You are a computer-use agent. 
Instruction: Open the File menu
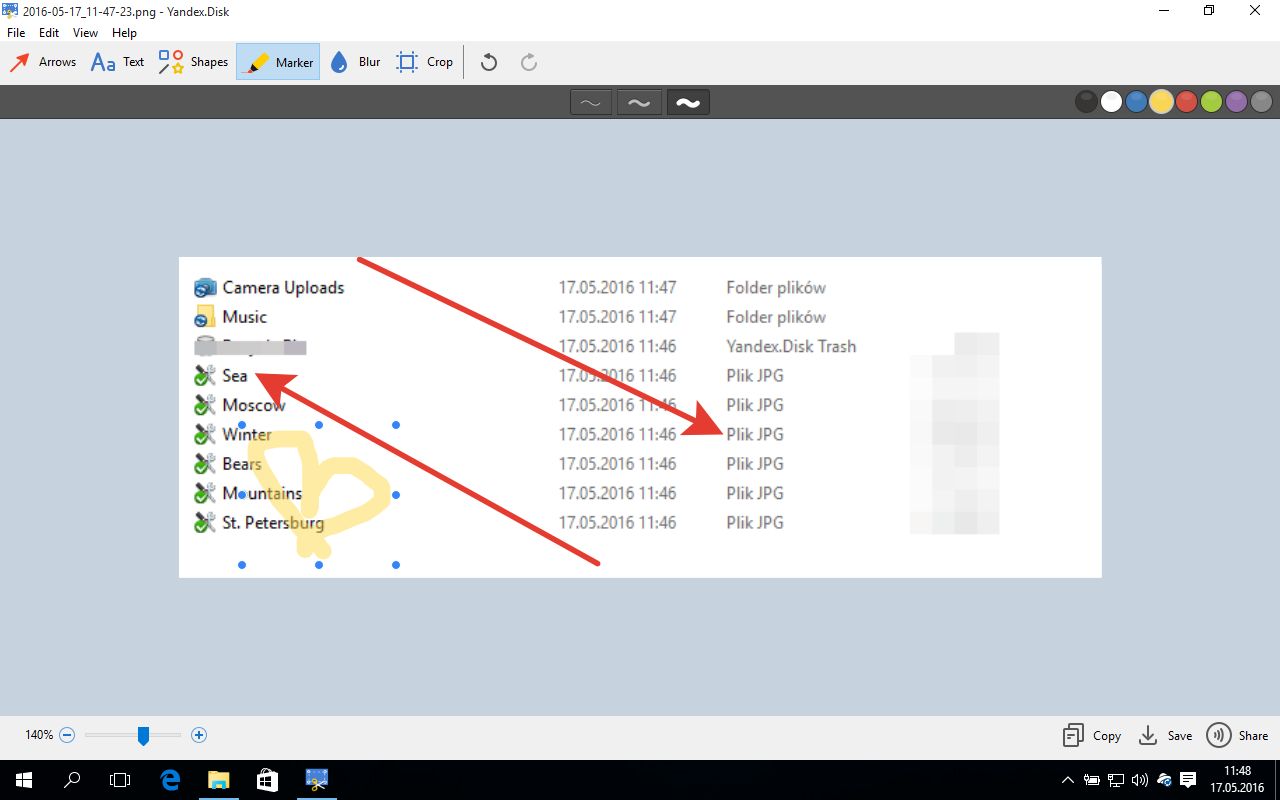point(16,33)
